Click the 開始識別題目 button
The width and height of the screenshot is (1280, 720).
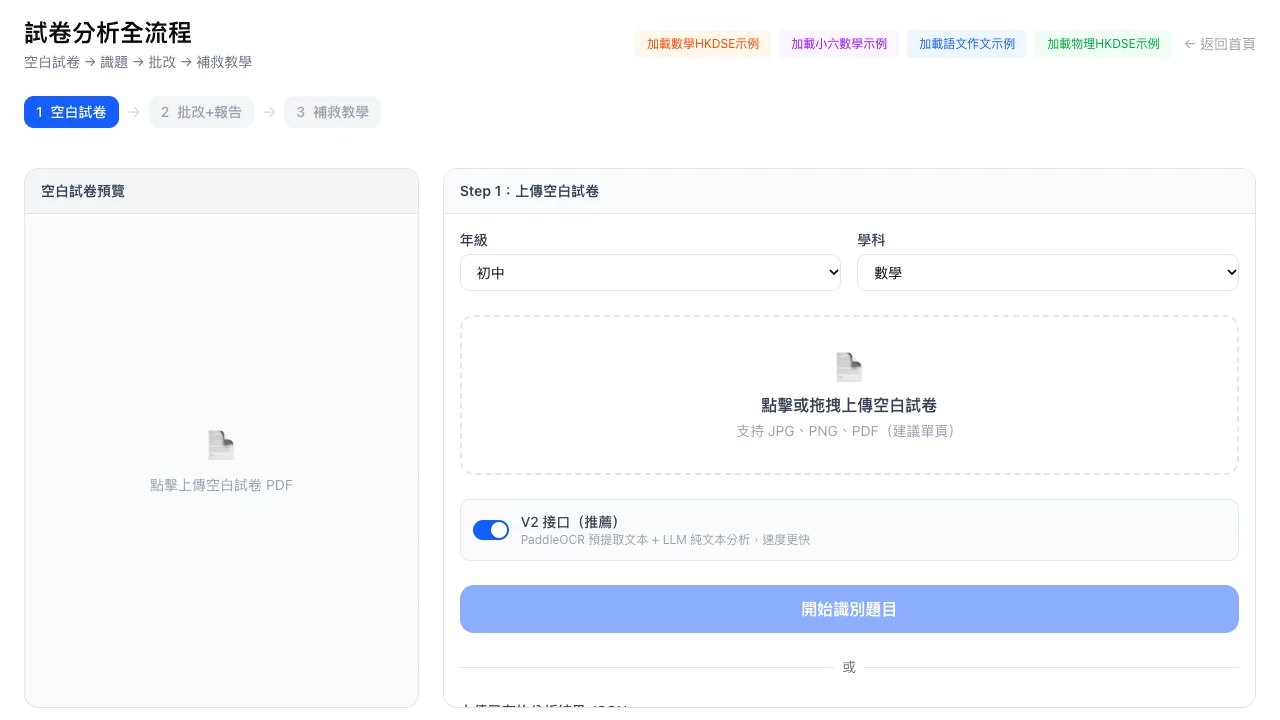pyautogui.click(x=849, y=609)
